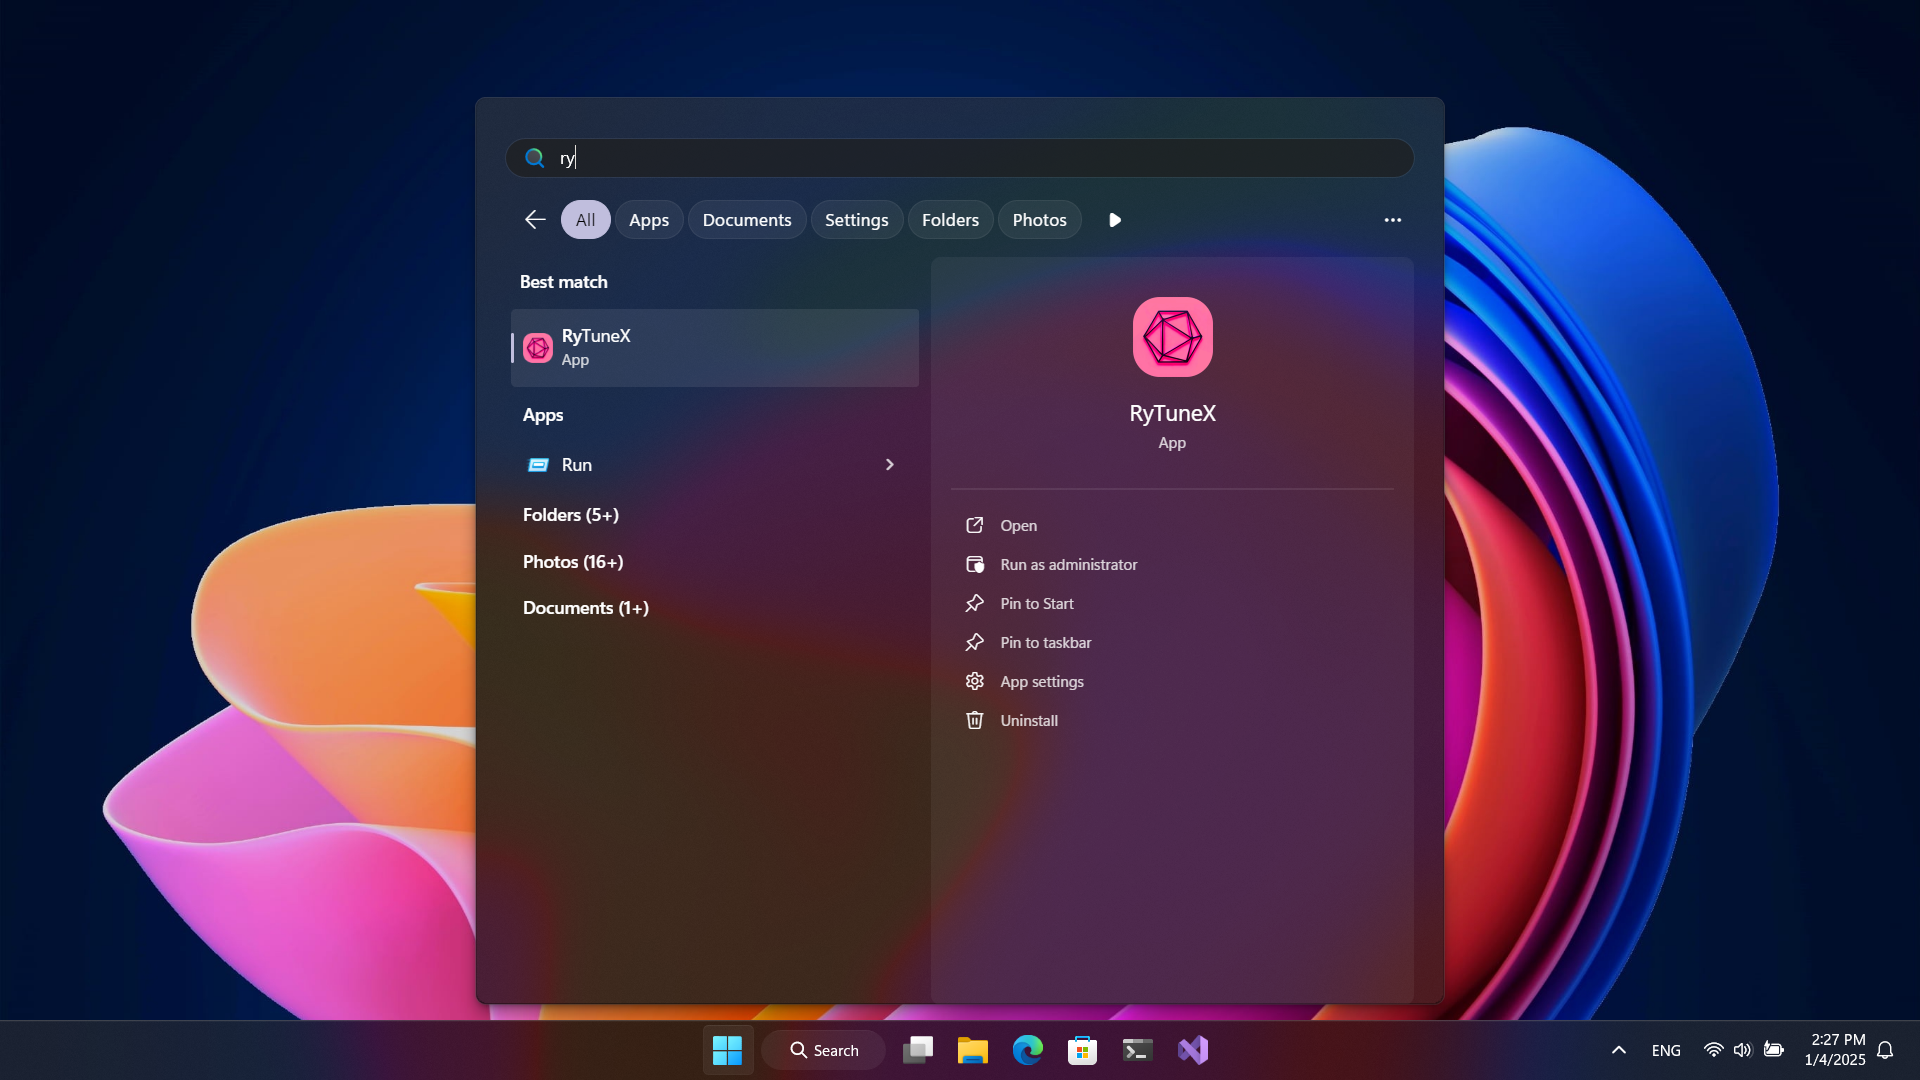The image size is (1920, 1080).
Task: Go back using the left arrow
Action: coord(535,220)
